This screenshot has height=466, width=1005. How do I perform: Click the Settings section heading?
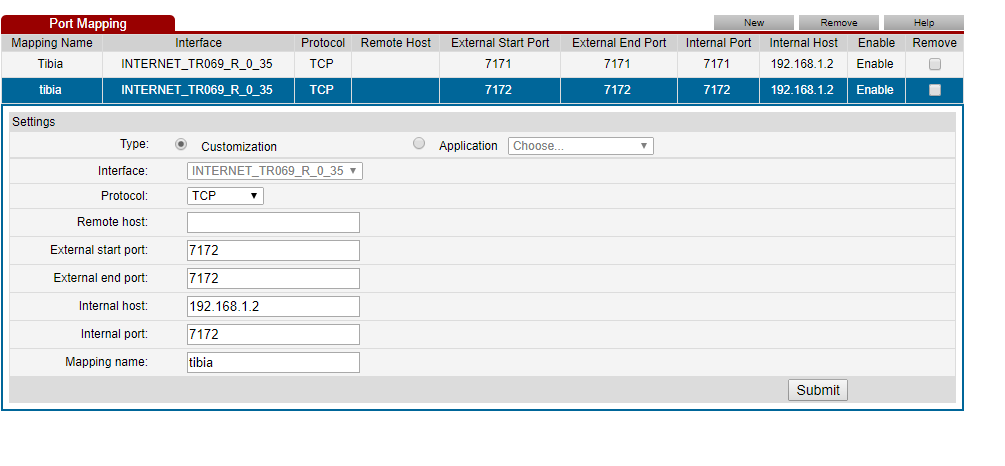tap(34, 122)
